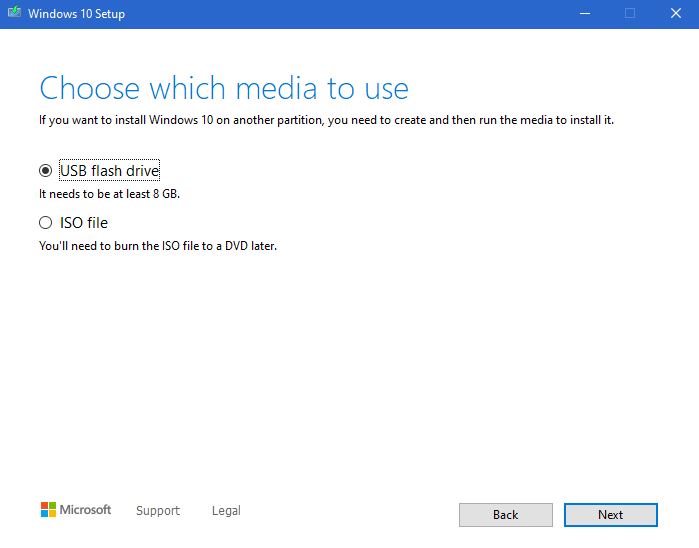The height and width of the screenshot is (548, 699).
Task: Click the 'USB flash drive' option label
Action: (x=109, y=170)
